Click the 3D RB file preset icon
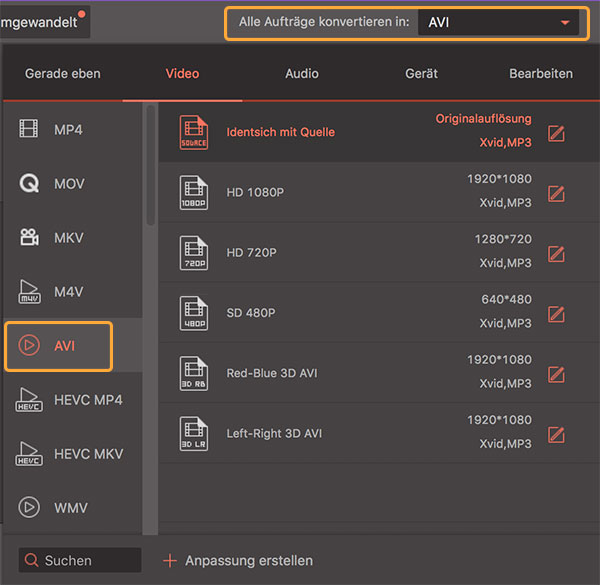Viewport: 600px width, 585px height. click(x=194, y=373)
